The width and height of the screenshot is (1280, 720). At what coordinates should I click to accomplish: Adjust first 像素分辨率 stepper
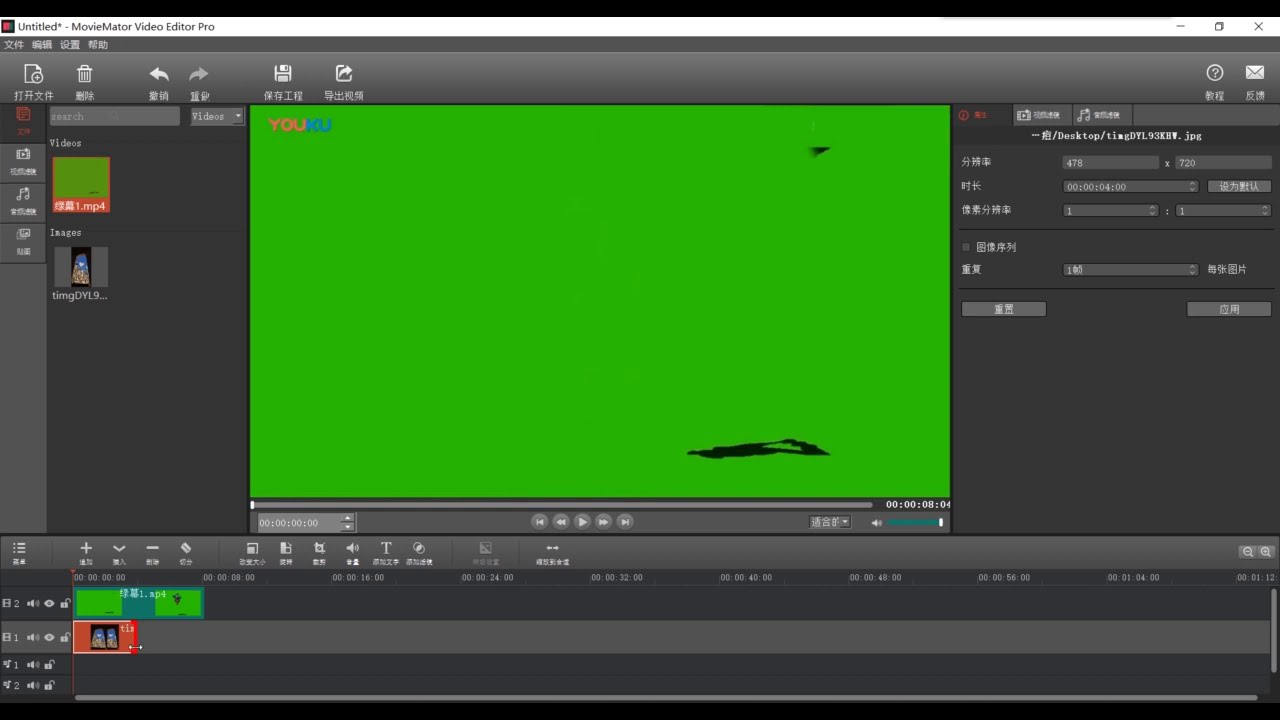click(1153, 211)
